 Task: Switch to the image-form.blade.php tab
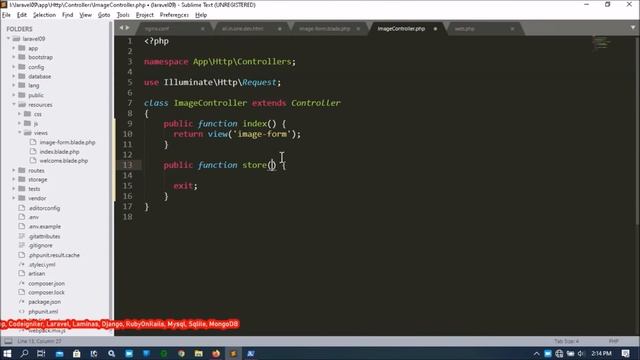tap(324, 29)
